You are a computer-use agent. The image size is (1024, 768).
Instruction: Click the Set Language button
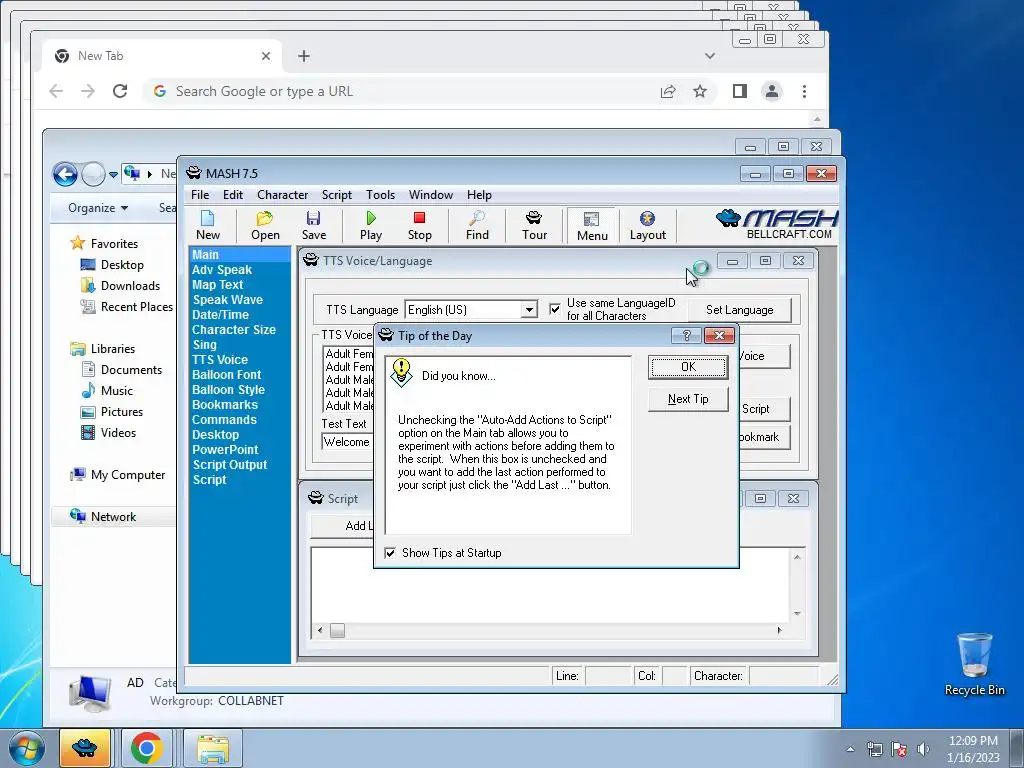coord(739,310)
